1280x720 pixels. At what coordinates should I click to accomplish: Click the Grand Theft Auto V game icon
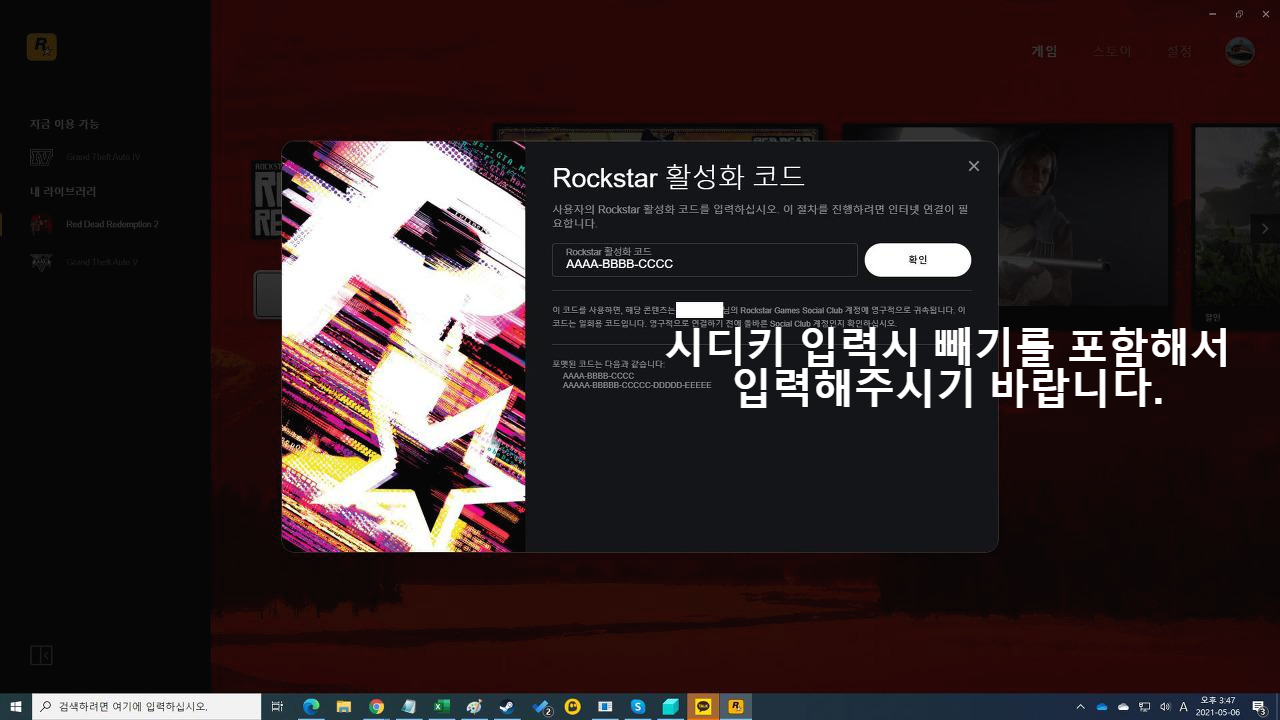(41, 262)
